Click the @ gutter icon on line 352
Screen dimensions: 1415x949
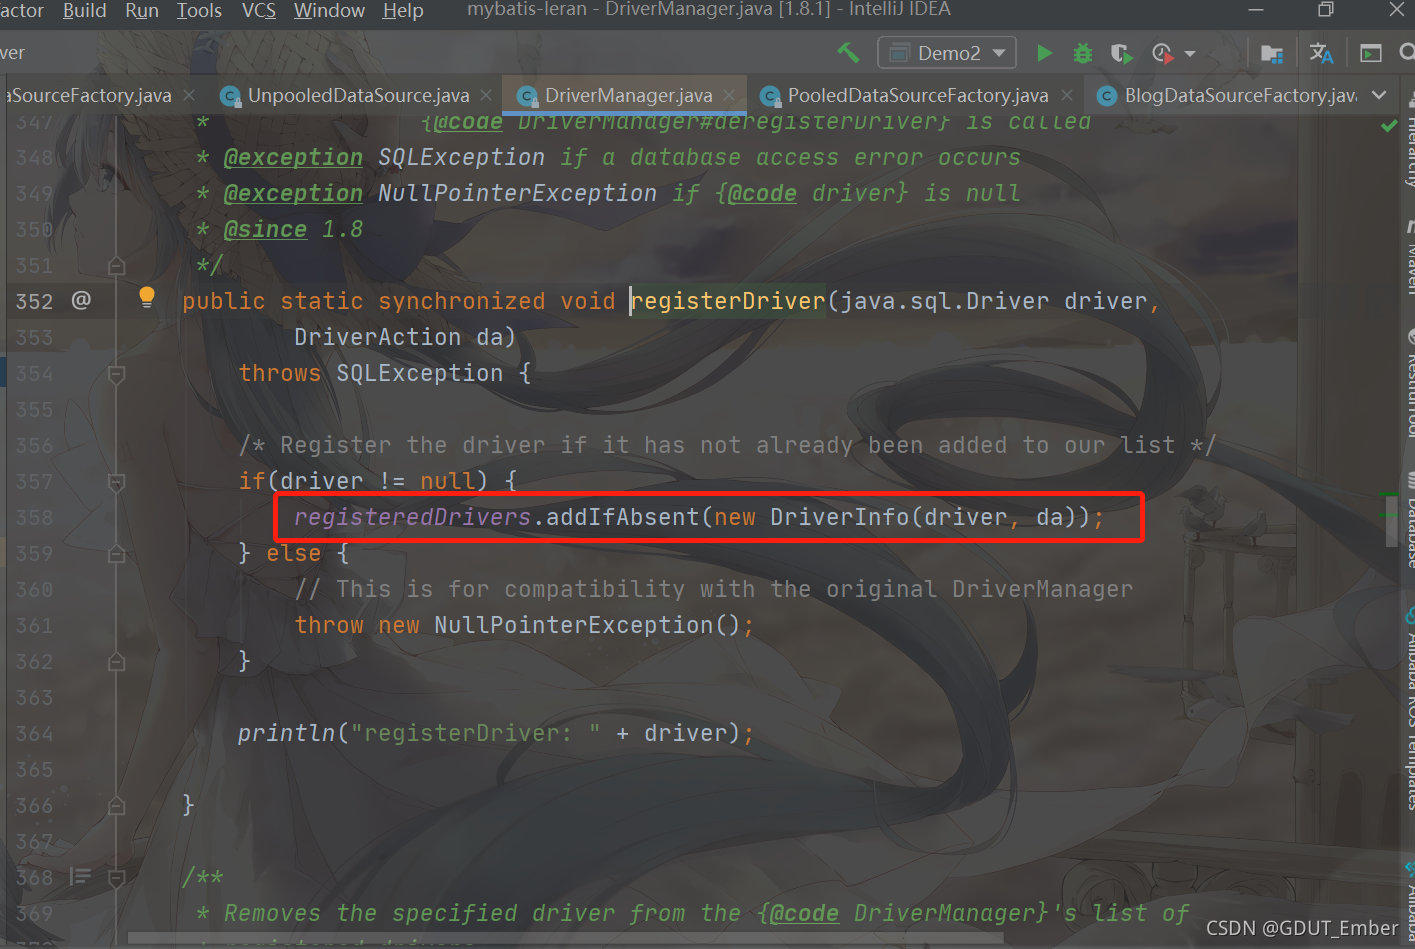click(x=81, y=300)
